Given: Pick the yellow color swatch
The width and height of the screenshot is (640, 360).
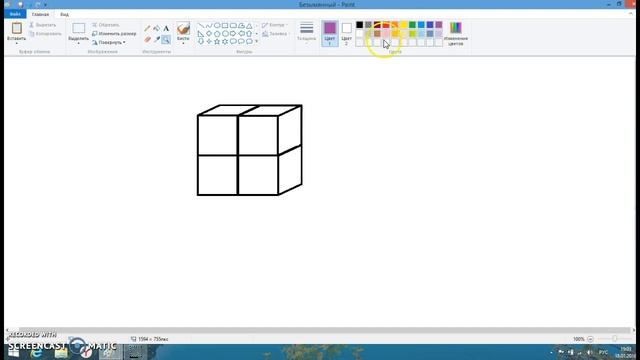Looking at the screenshot, I should [403, 25].
